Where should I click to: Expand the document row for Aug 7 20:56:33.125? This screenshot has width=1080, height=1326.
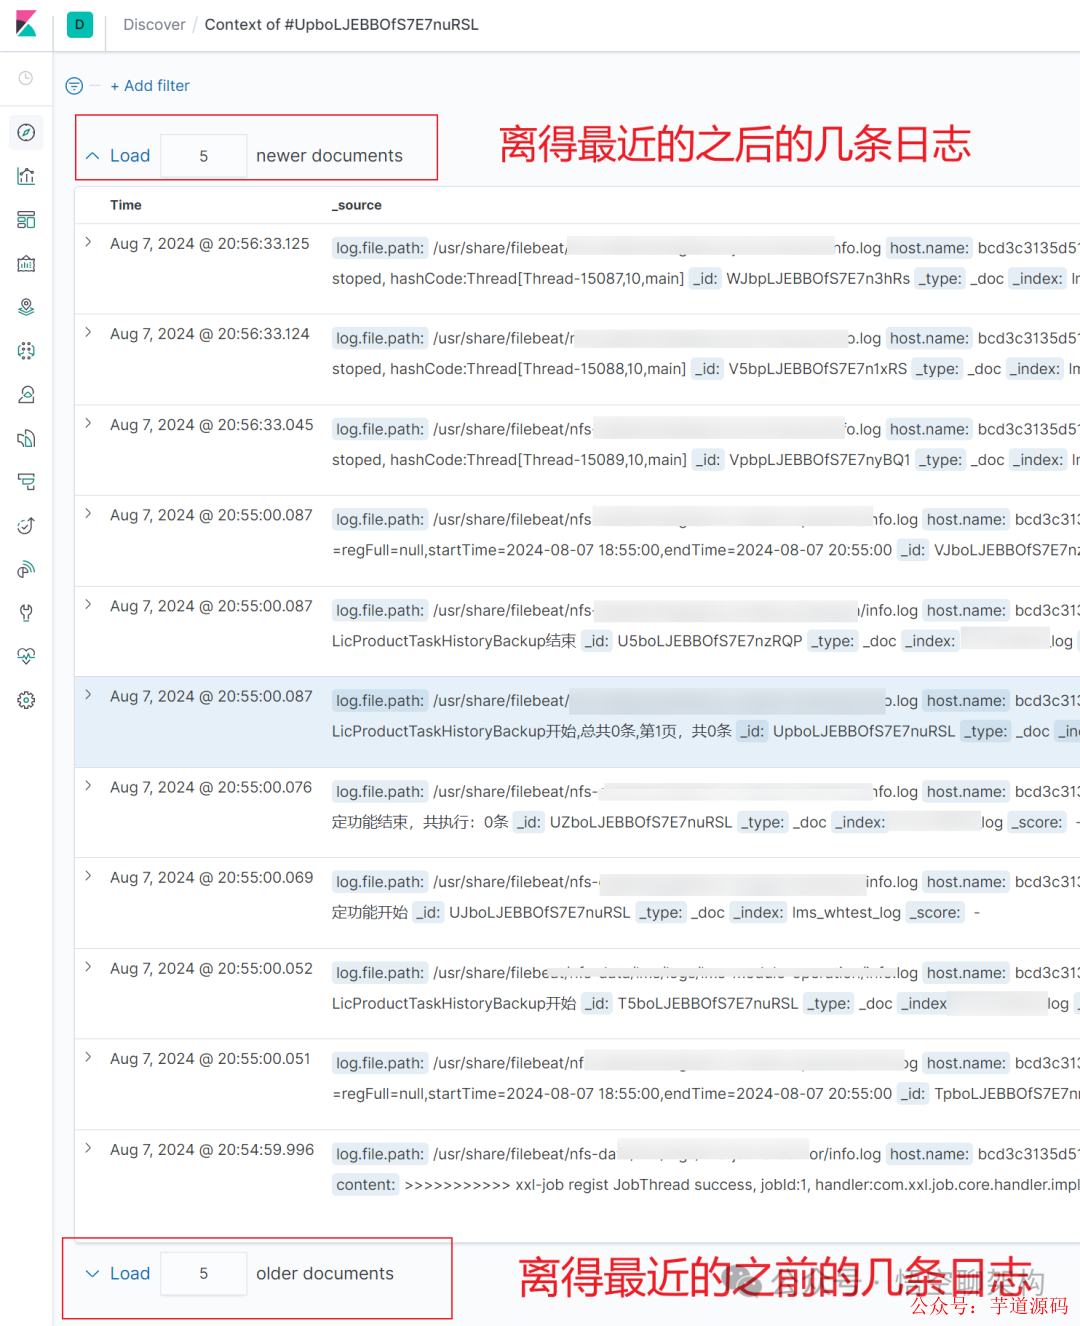pos(87,241)
